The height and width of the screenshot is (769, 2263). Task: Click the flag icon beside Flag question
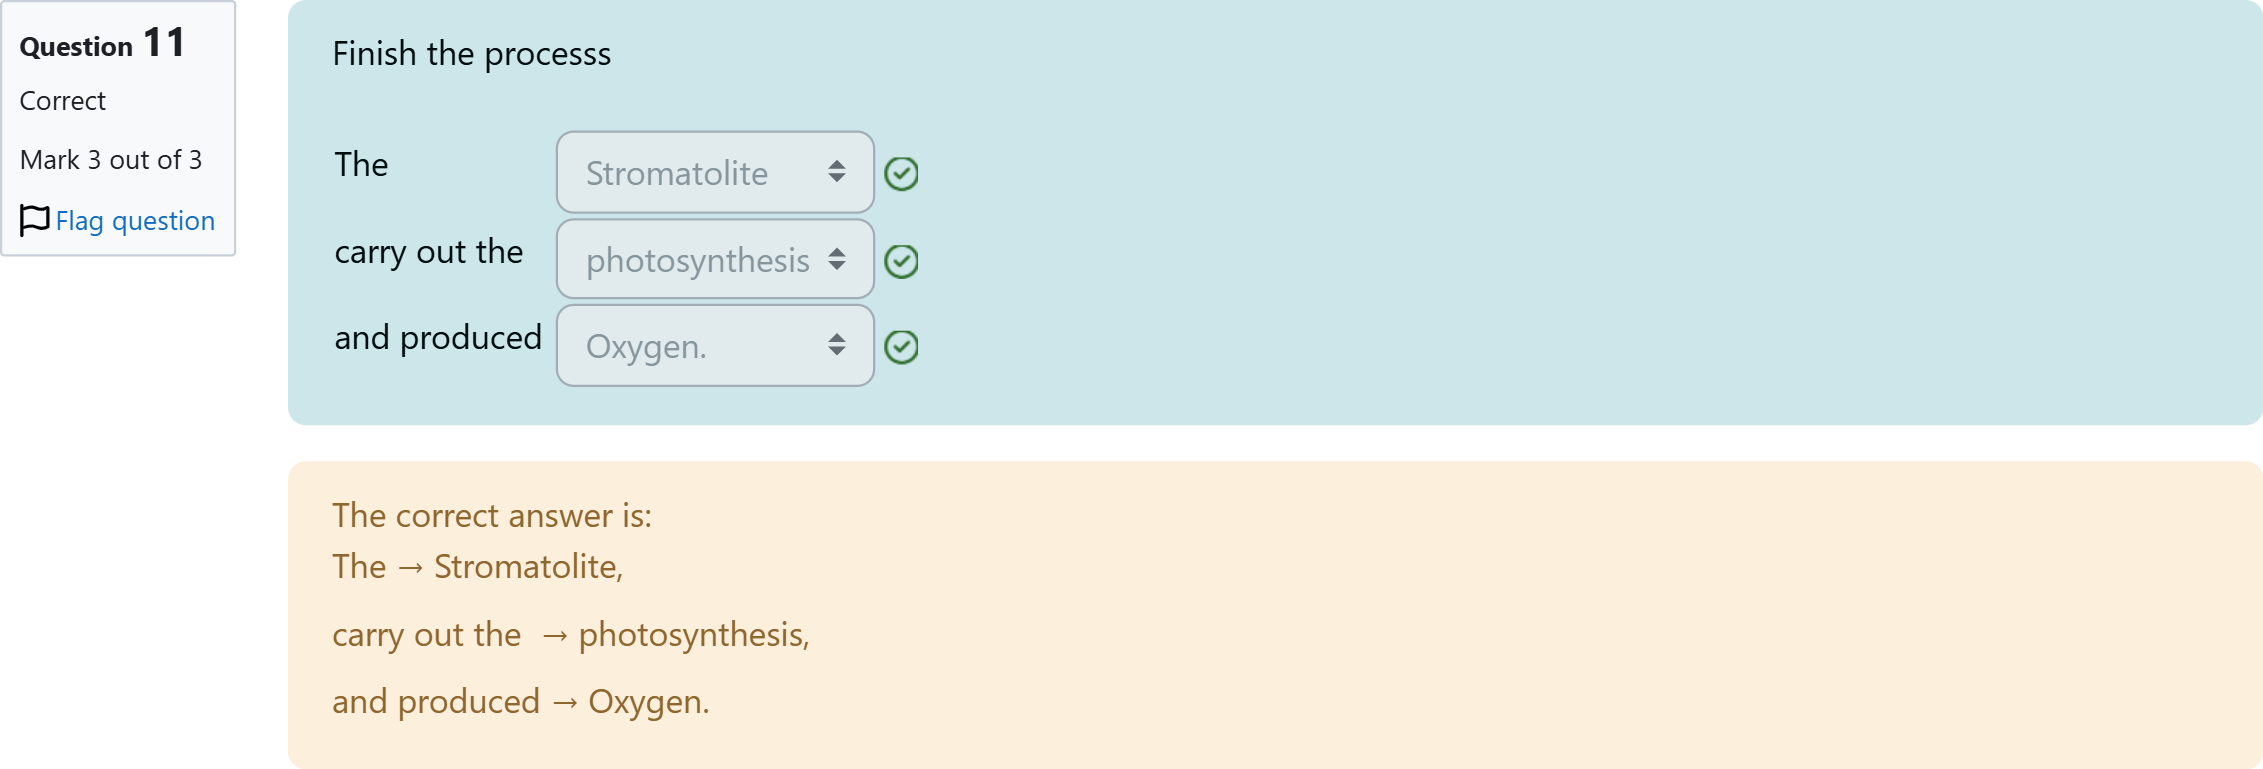[x=34, y=220]
